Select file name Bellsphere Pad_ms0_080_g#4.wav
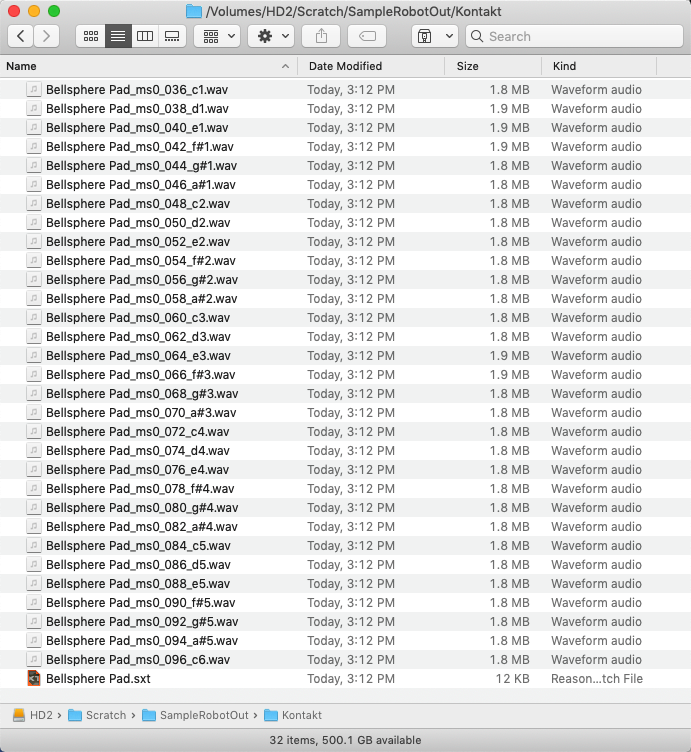The height and width of the screenshot is (752, 691). click(142, 507)
